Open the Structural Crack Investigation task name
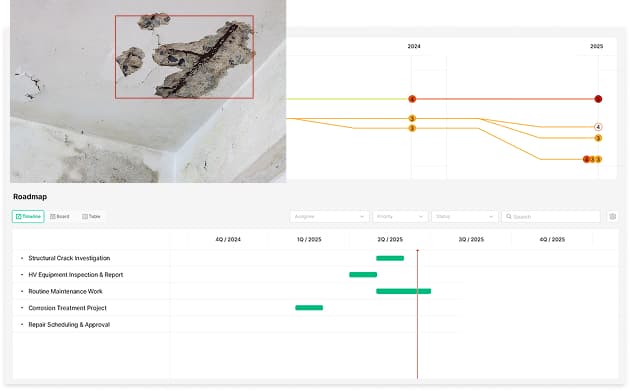630x391 pixels. (x=69, y=258)
